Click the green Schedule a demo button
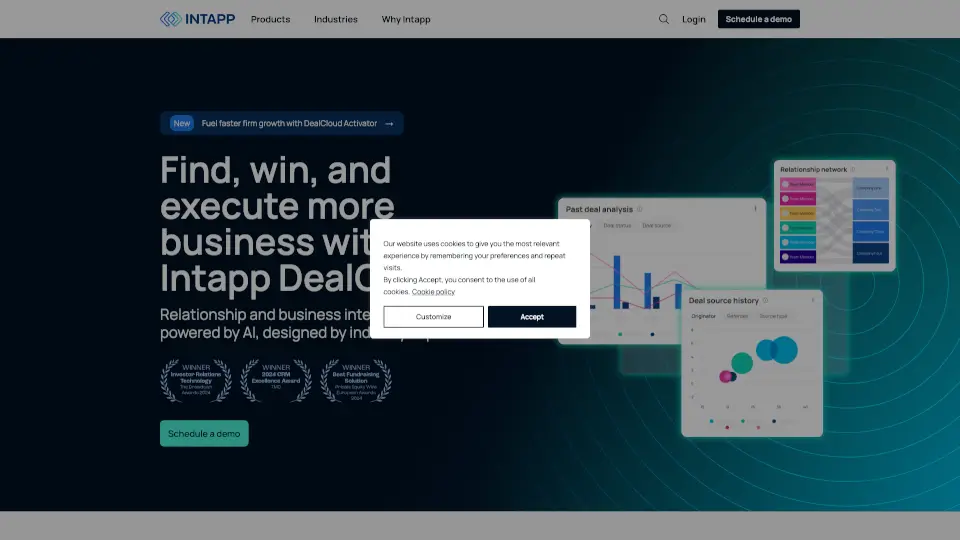Viewport: 960px width, 540px height. point(204,433)
